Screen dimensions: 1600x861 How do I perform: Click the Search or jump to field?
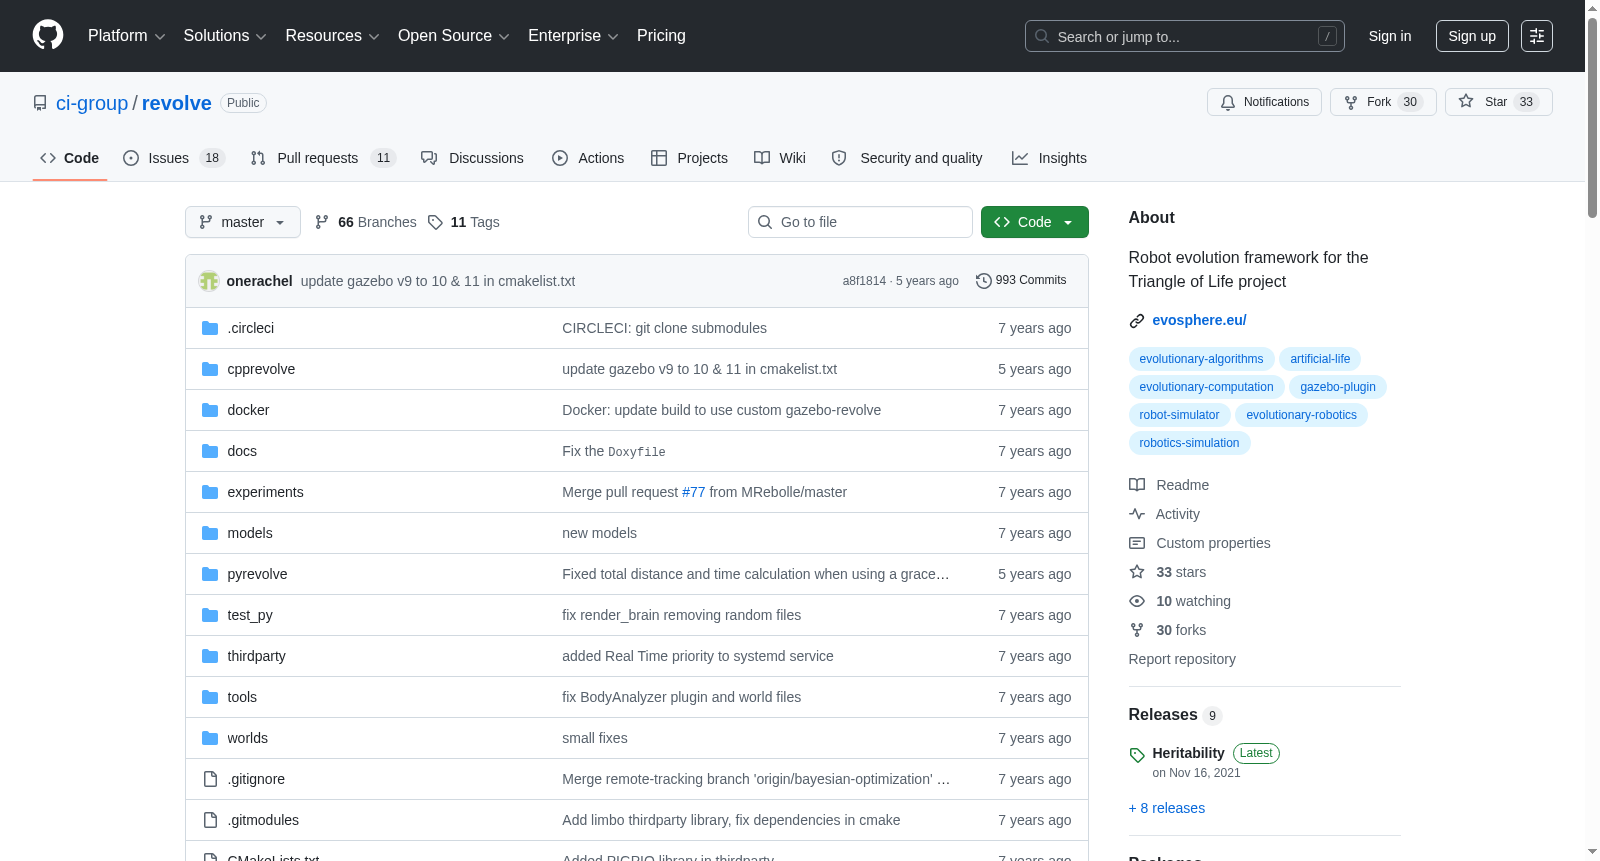(1185, 36)
